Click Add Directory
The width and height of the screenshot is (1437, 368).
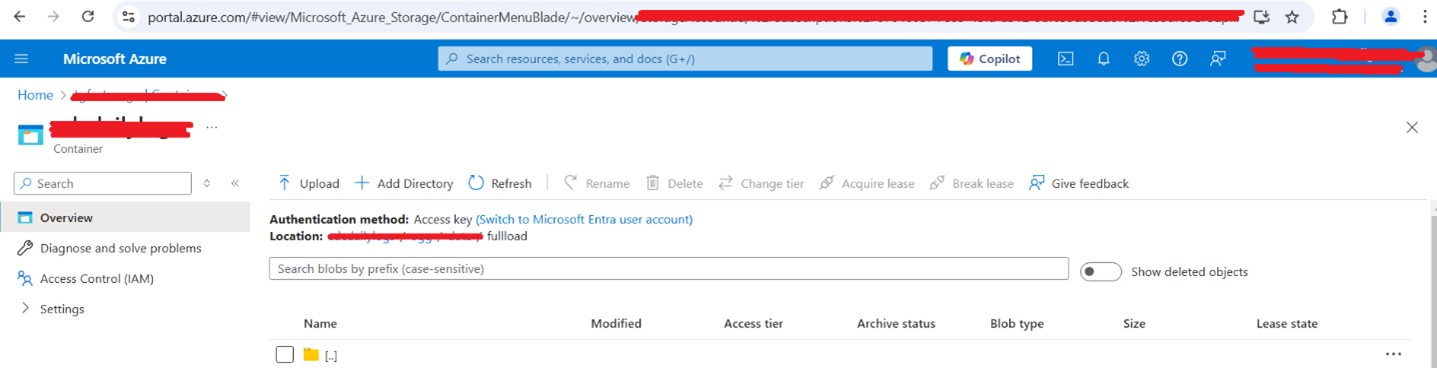coord(404,183)
